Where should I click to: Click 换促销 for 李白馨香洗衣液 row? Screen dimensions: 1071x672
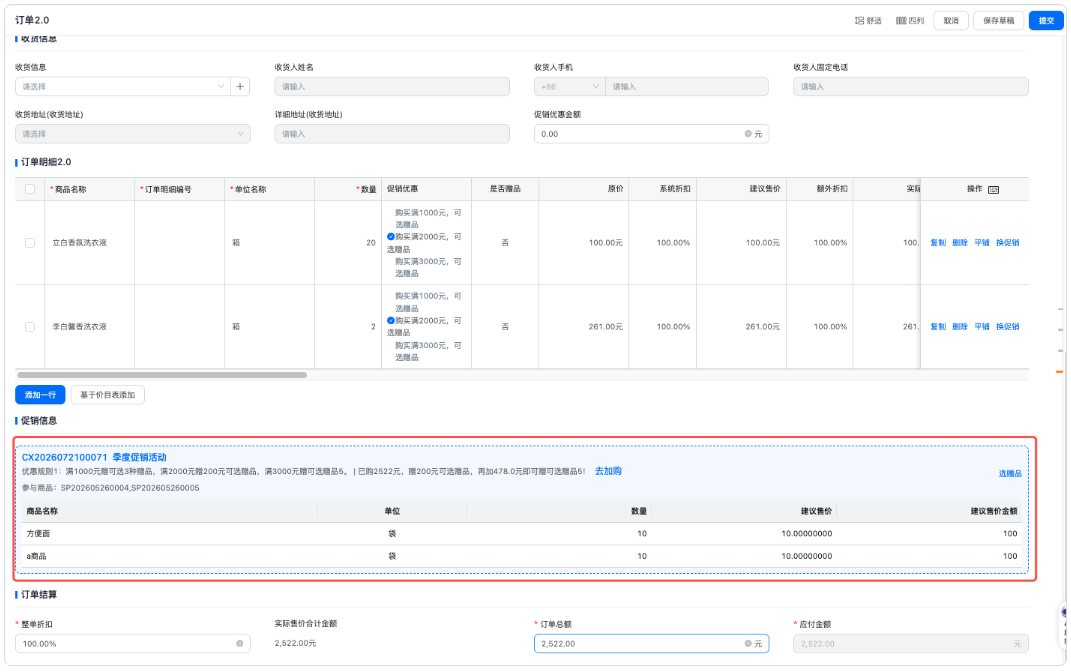tap(1007, 326)
